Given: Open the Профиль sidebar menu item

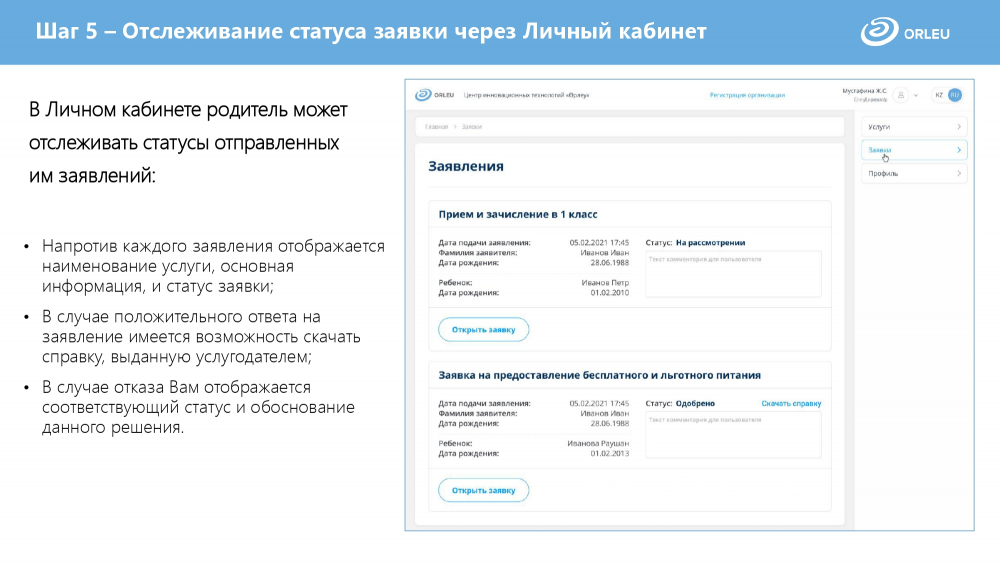Looking at the screenshot, I should point(914,173).
